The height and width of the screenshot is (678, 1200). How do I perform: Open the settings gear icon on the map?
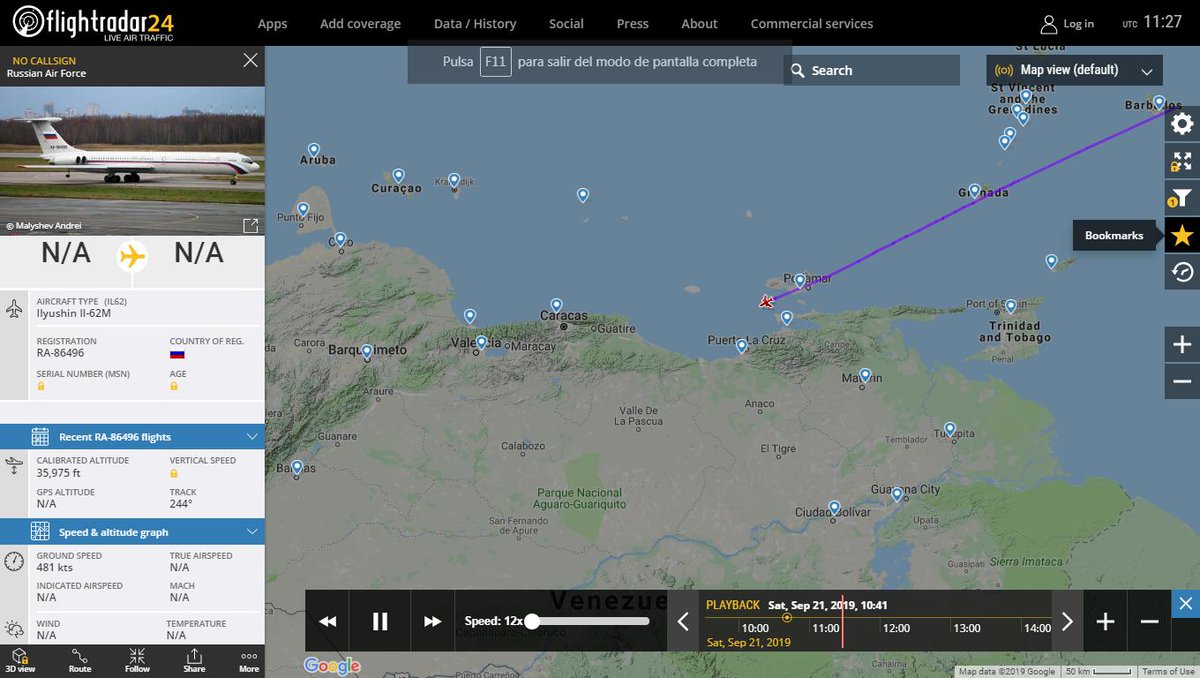(x=1182, y=124)
